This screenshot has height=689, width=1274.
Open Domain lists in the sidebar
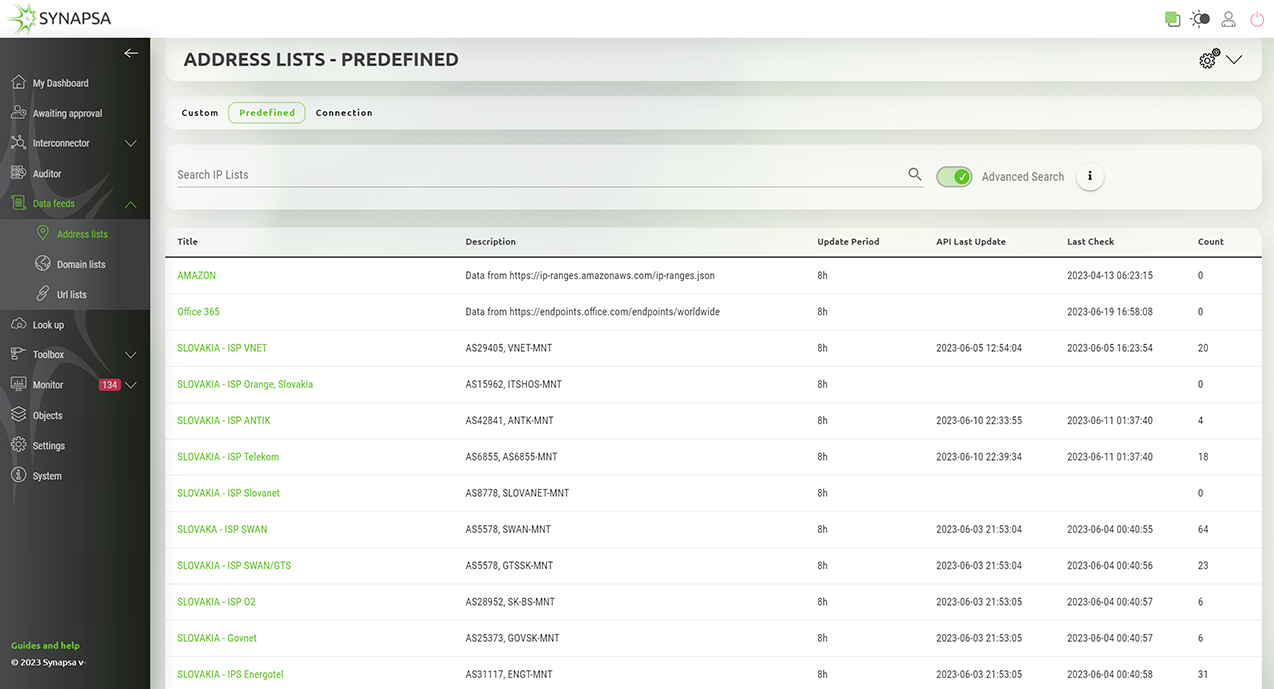pos(81,264)
